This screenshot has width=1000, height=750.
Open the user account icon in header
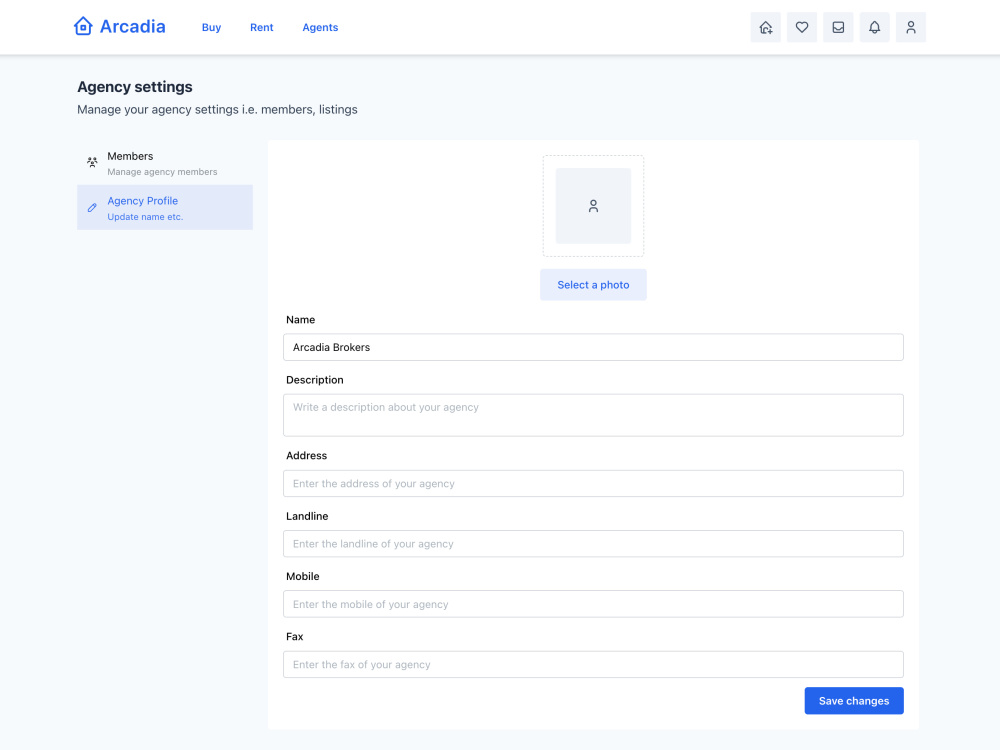[x=911, y=27]
